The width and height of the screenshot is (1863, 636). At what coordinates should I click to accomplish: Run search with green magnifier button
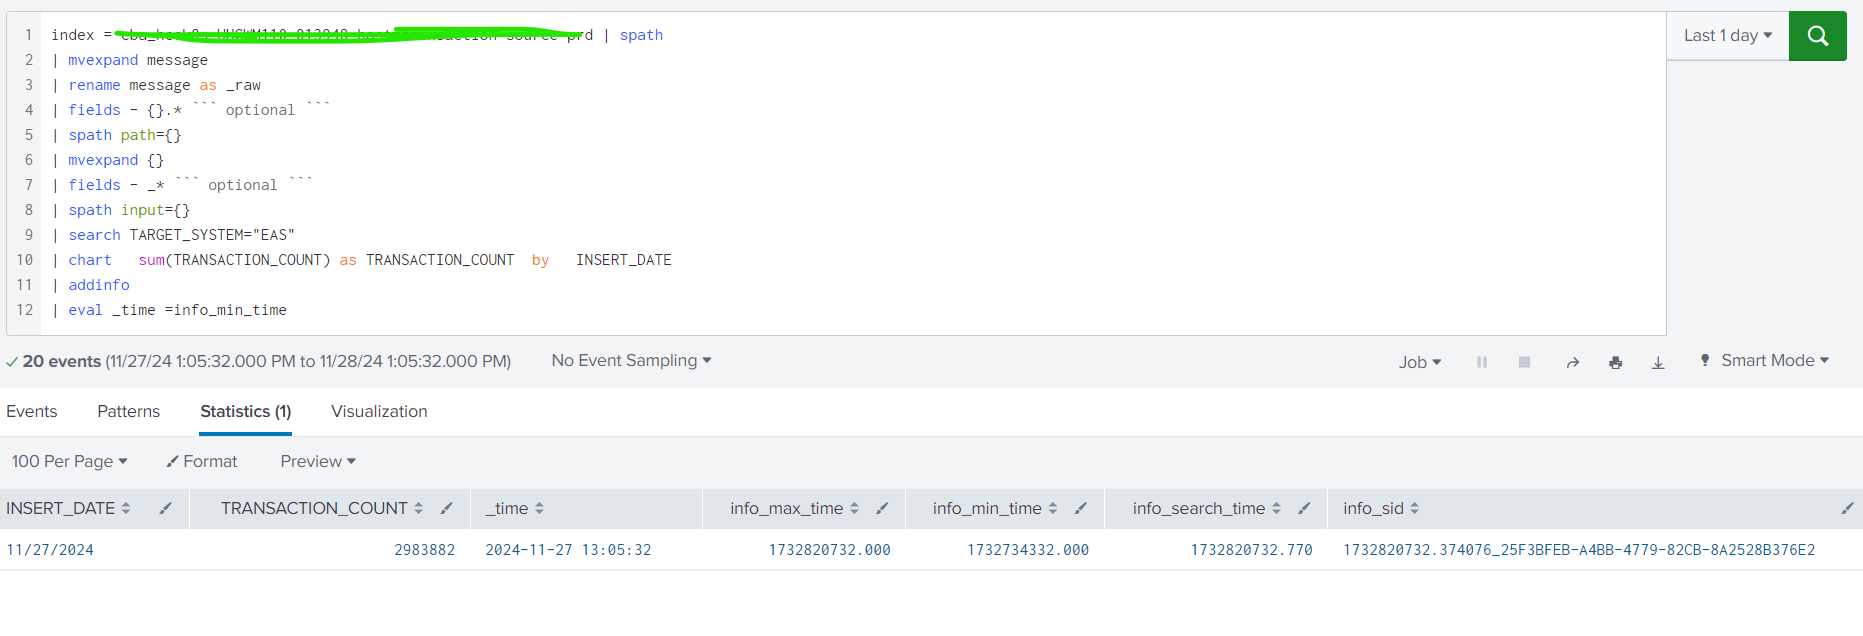[1817, 36]
